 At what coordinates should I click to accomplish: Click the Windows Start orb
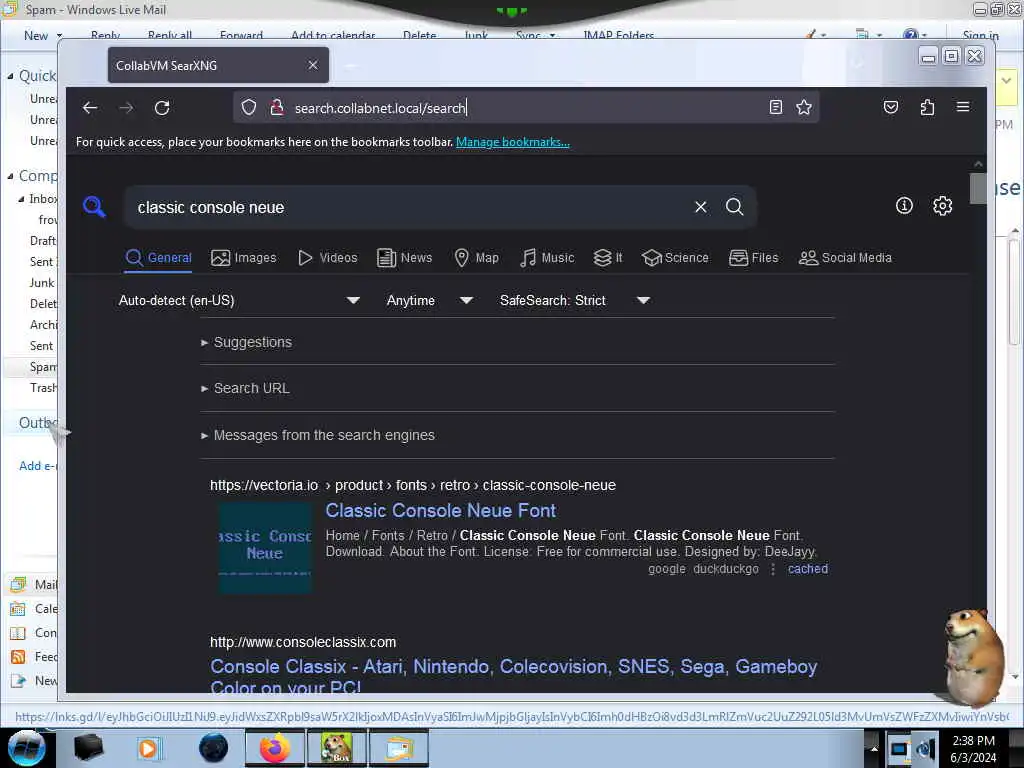click(x=26, y=748)
